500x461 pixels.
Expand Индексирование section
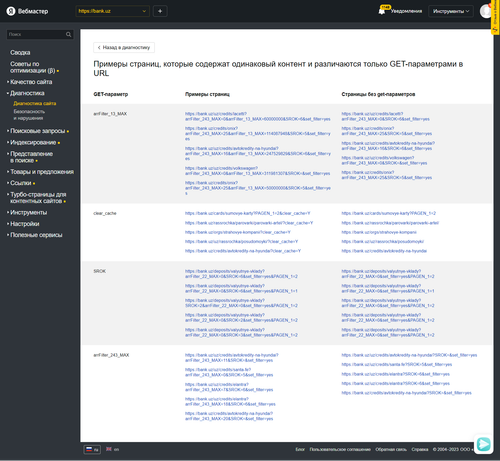pos(33,142)
